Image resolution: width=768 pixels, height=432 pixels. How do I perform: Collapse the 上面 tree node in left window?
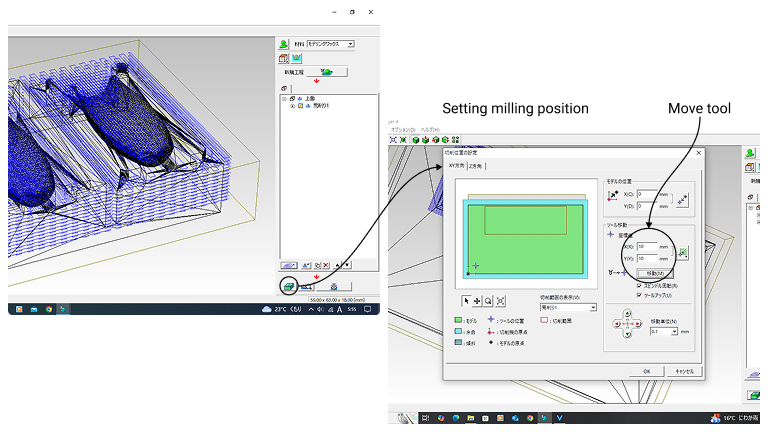tap(284, 98)
